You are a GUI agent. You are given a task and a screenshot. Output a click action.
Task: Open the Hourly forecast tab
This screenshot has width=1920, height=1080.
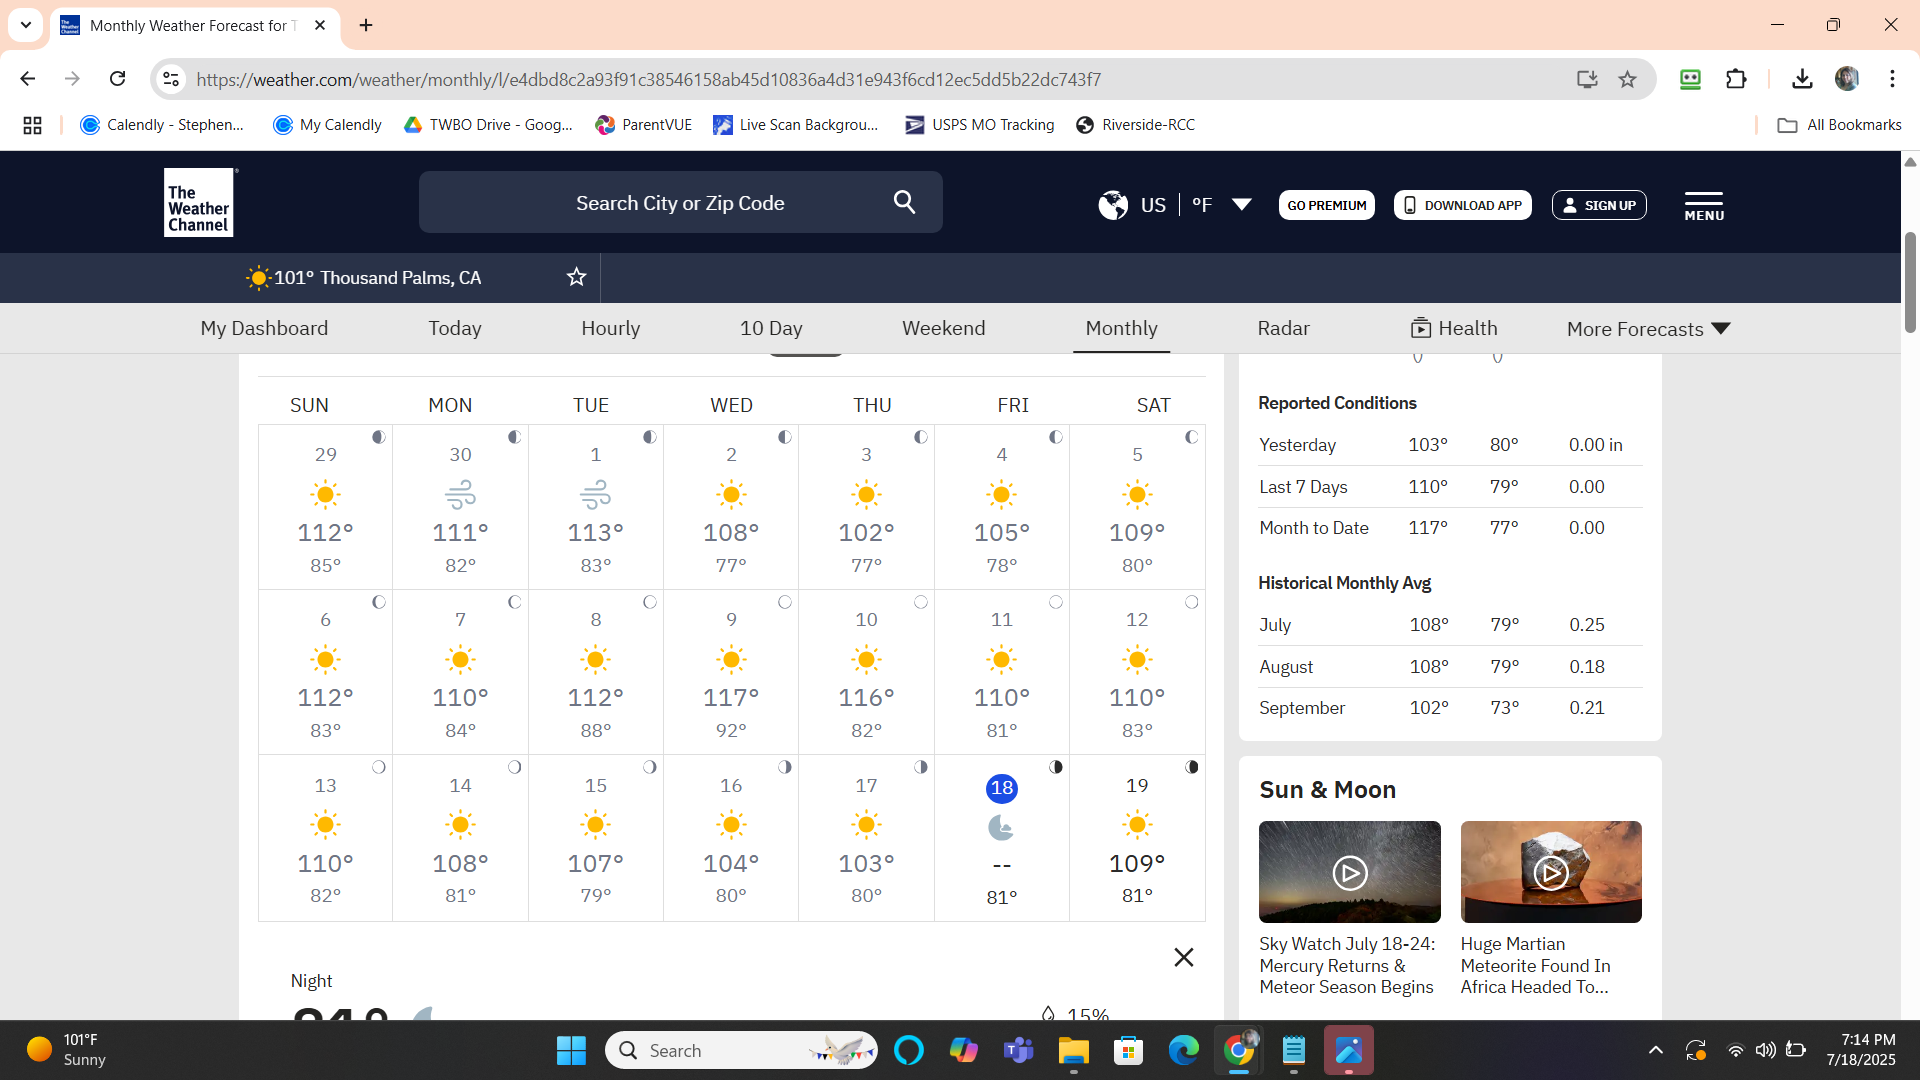click(x=610, y=328)
